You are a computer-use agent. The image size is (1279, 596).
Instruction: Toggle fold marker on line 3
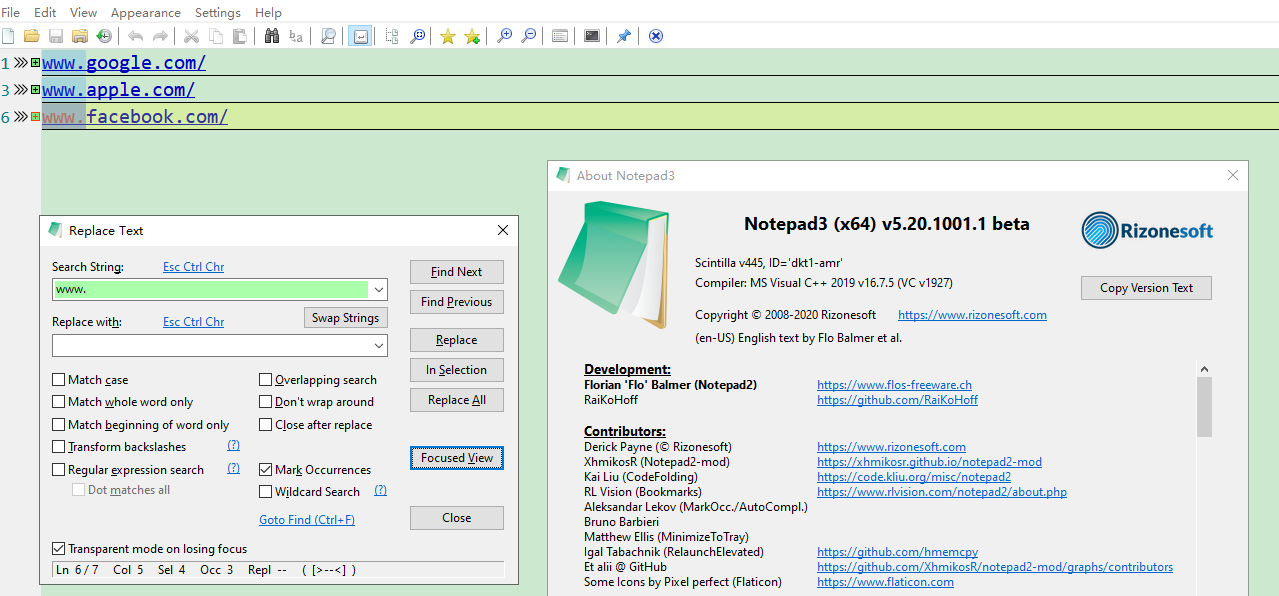[x=35, y=90]
